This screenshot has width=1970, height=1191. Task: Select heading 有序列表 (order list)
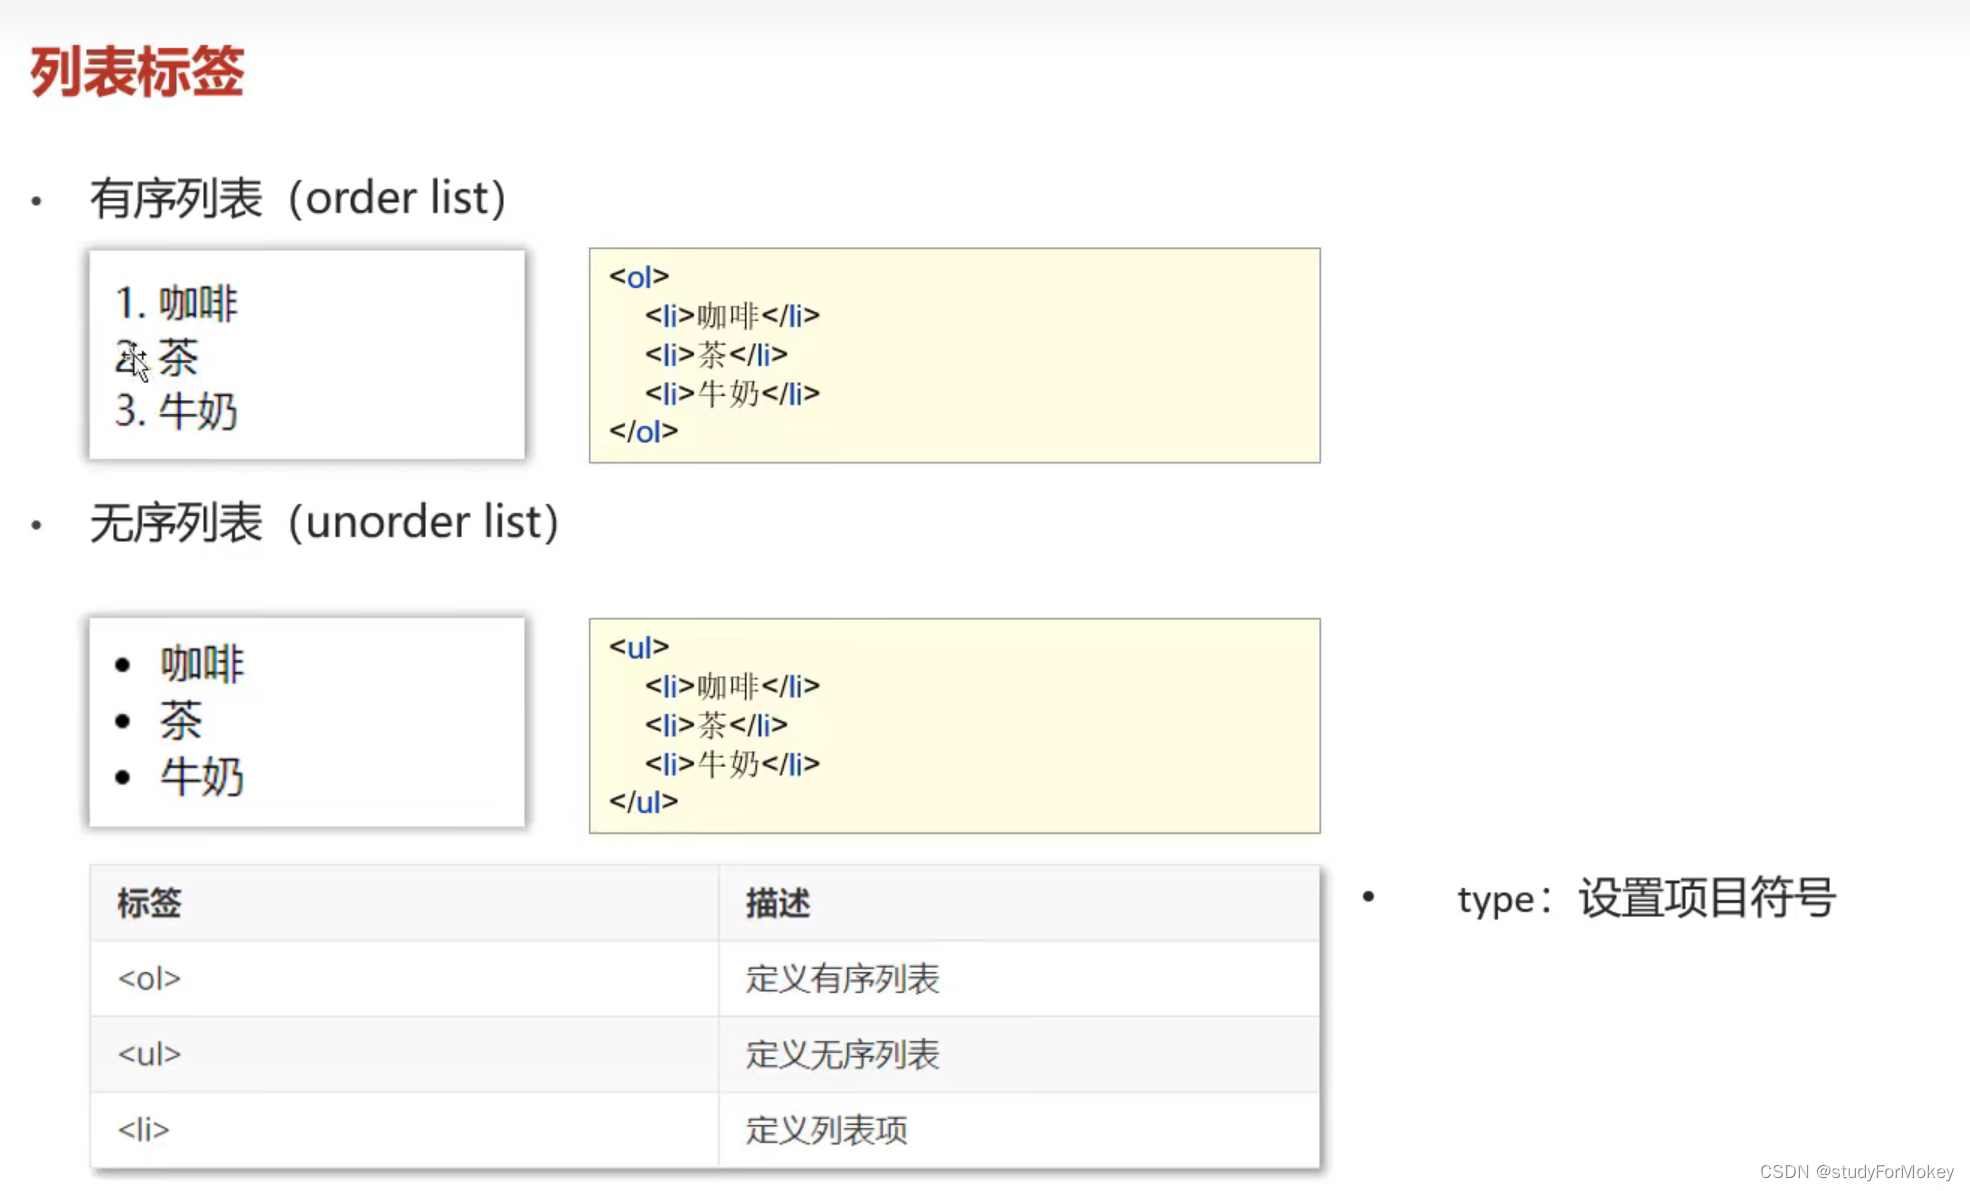pyautogui.click(x=298, y=198)
